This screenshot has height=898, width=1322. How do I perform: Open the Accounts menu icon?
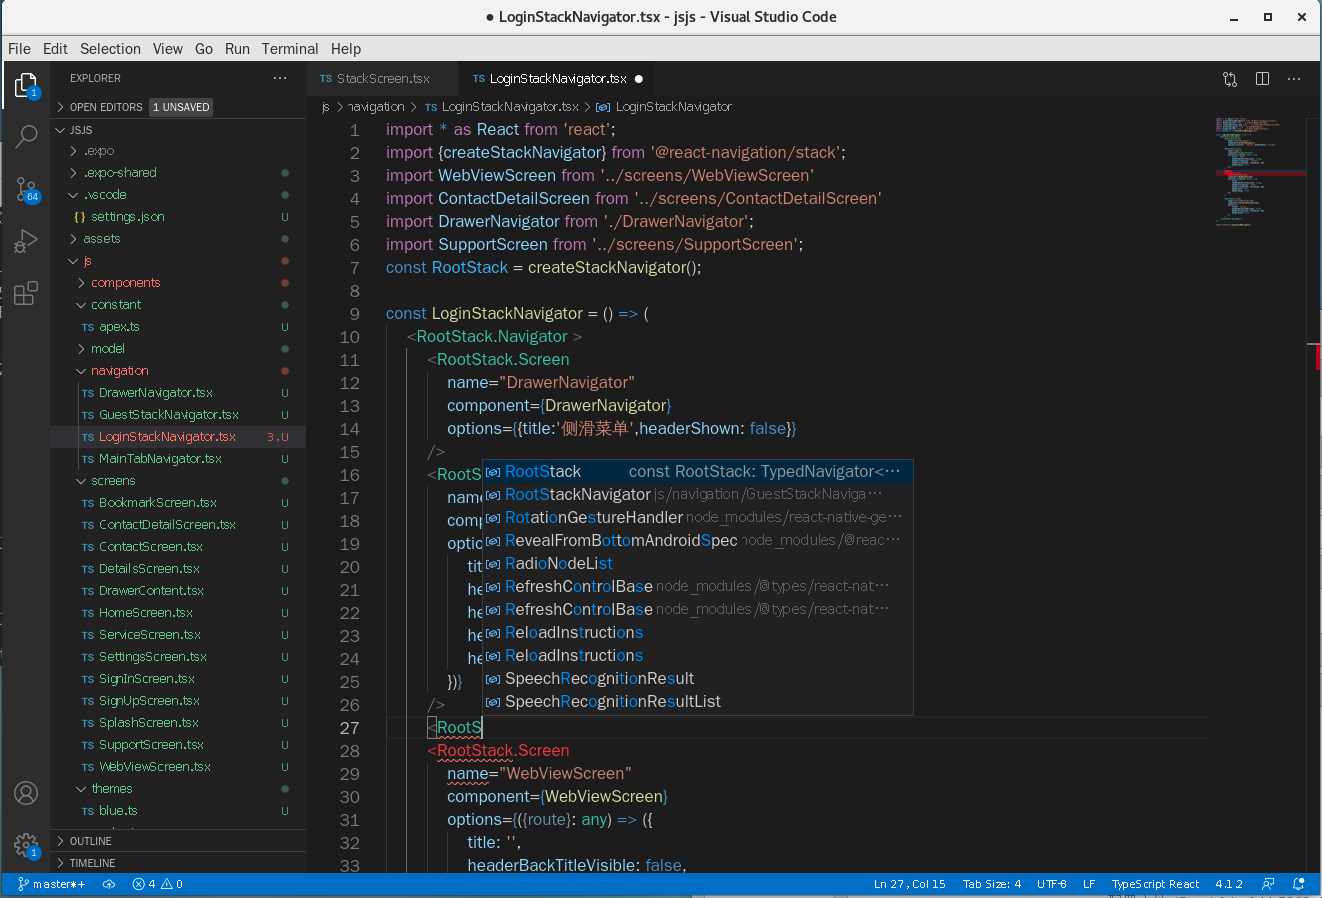click(26, 793)
